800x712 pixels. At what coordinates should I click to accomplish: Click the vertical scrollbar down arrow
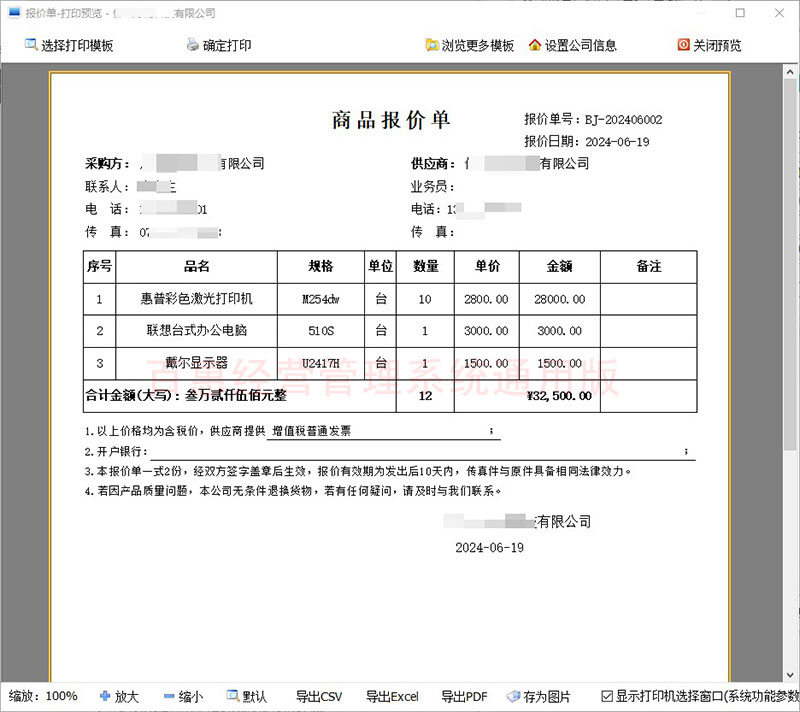790,674
